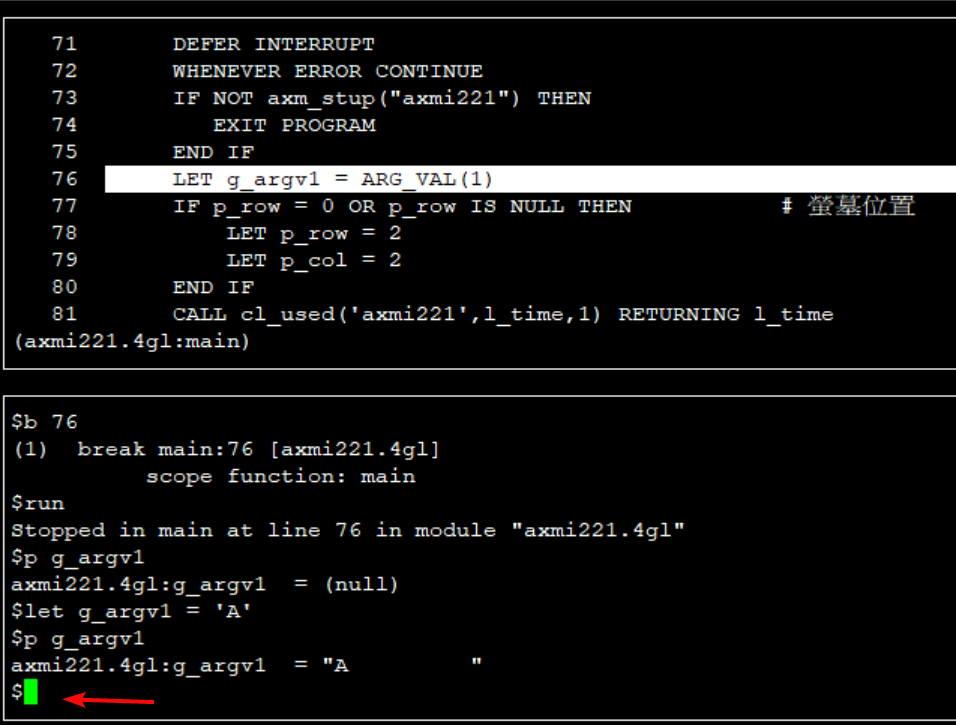The width and height of the screenshot is (956, 725).
Task: Click the "$b 76" breakpoint command
Action: click(x=44, y=422)
